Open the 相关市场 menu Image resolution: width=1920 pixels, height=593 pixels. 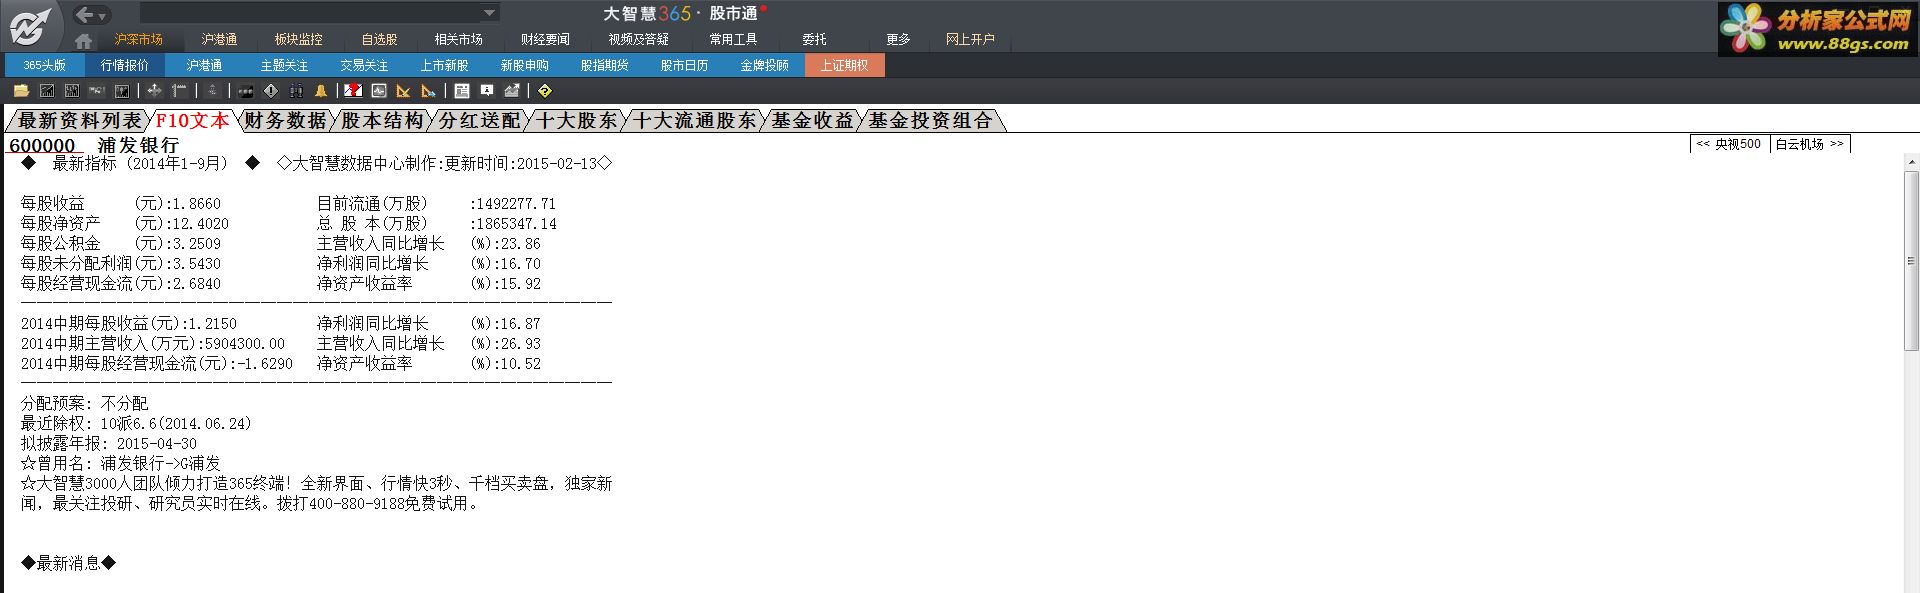click(459, 40)
